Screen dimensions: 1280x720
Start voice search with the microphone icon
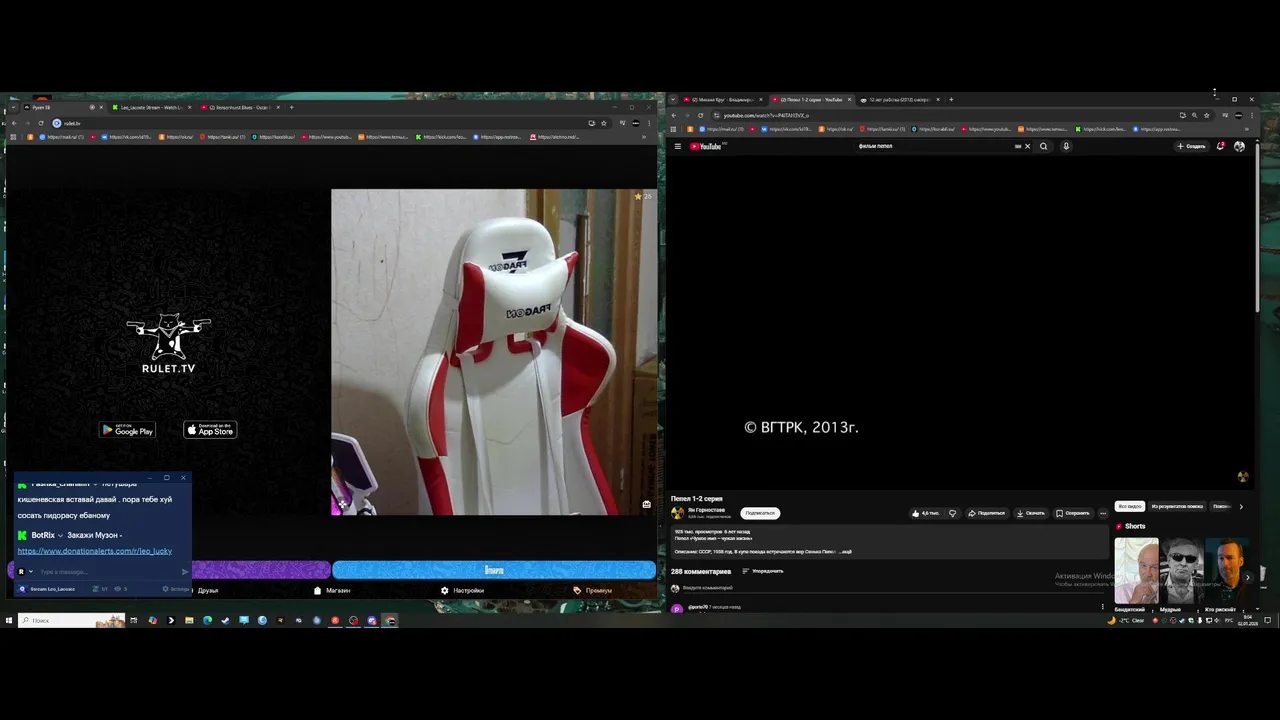(x=1066, y=146)
